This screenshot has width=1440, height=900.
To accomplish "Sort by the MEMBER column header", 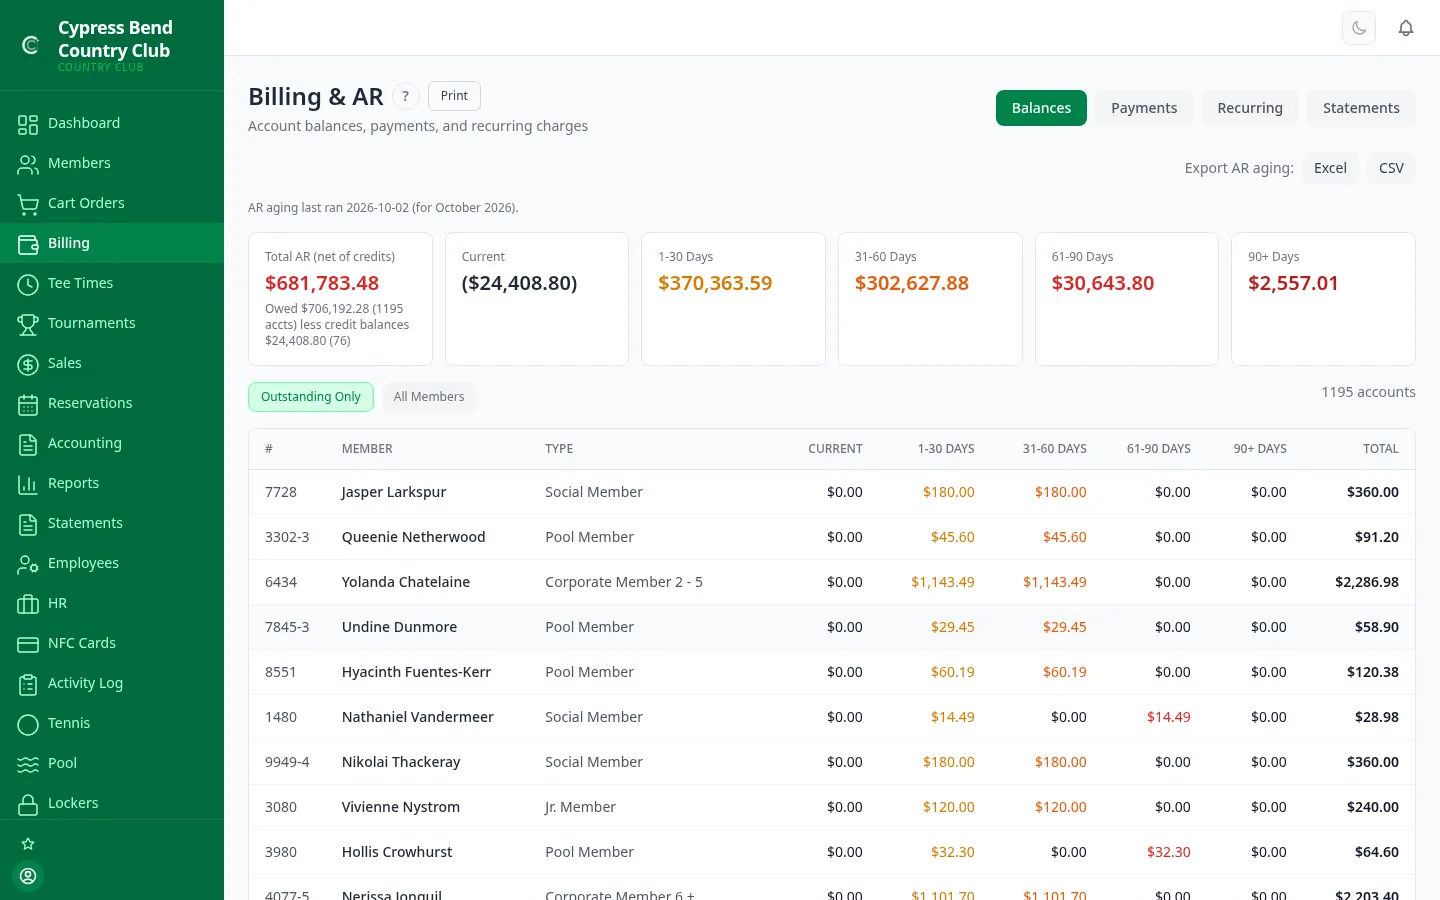I will pos(367,449).
